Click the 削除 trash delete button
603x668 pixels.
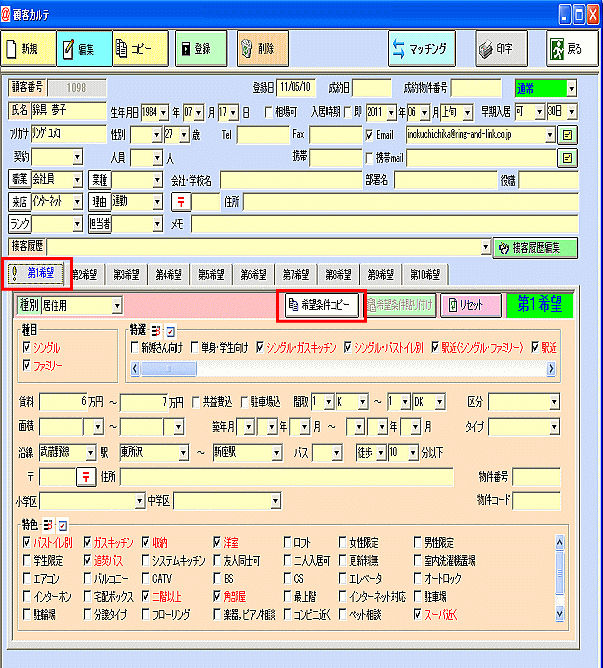263,49
